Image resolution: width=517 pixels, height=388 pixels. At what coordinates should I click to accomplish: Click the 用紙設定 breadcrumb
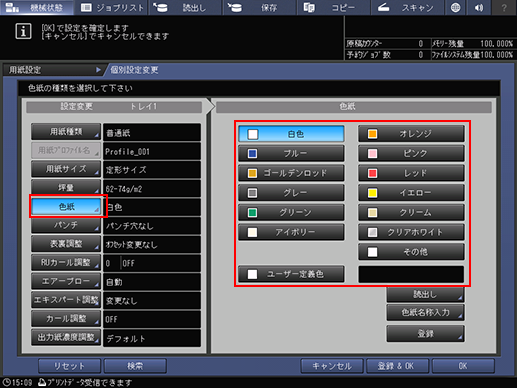[53, 70]
